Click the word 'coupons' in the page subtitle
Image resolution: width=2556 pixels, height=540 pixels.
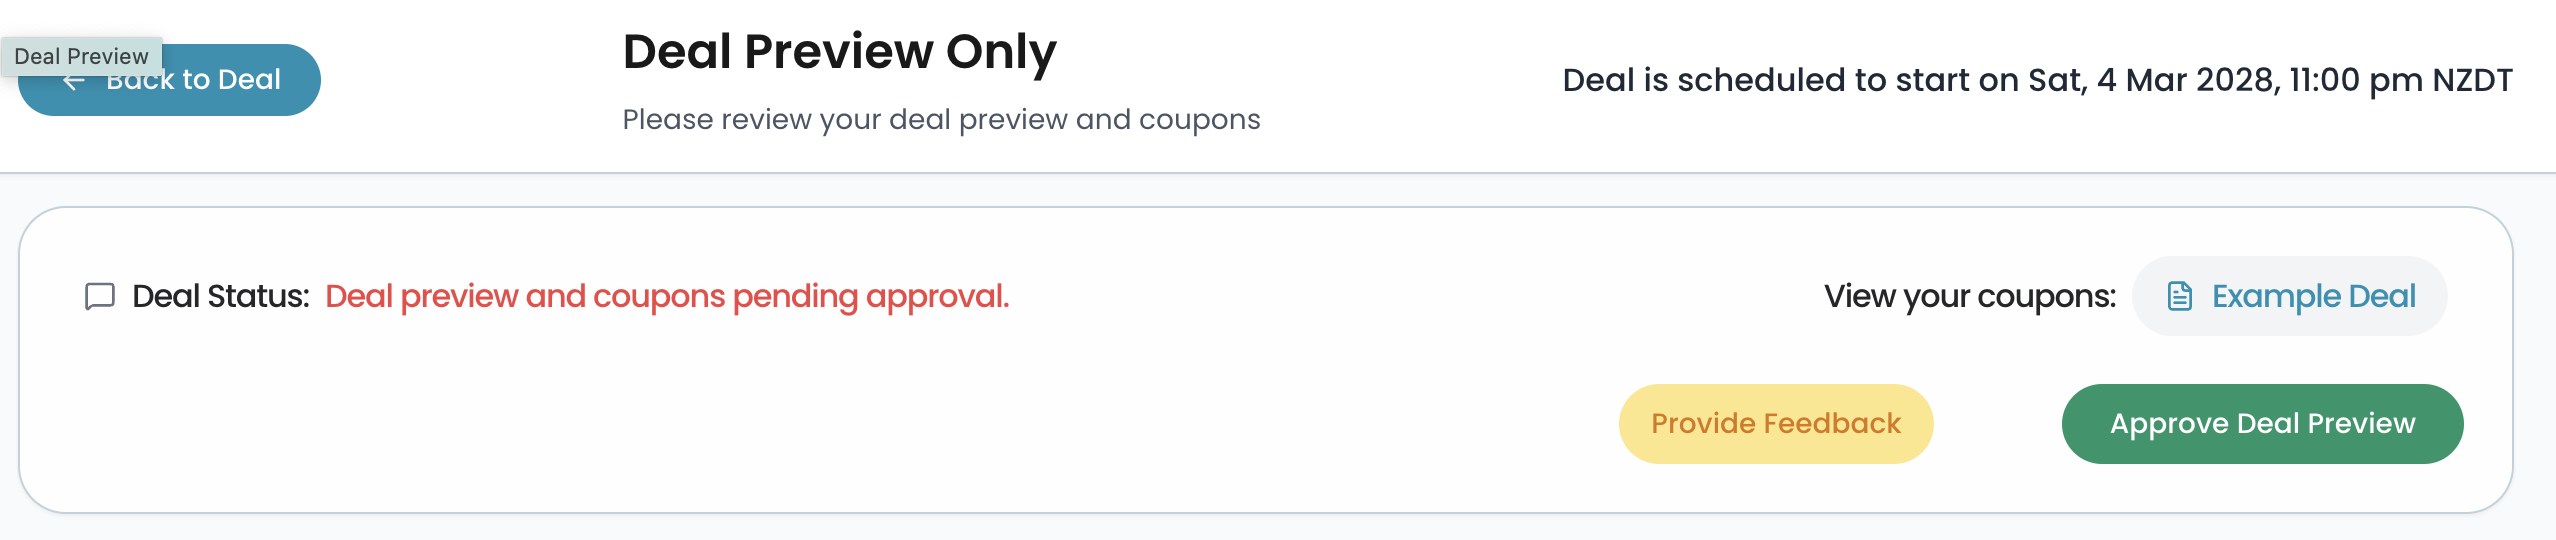pos(1199,120)
